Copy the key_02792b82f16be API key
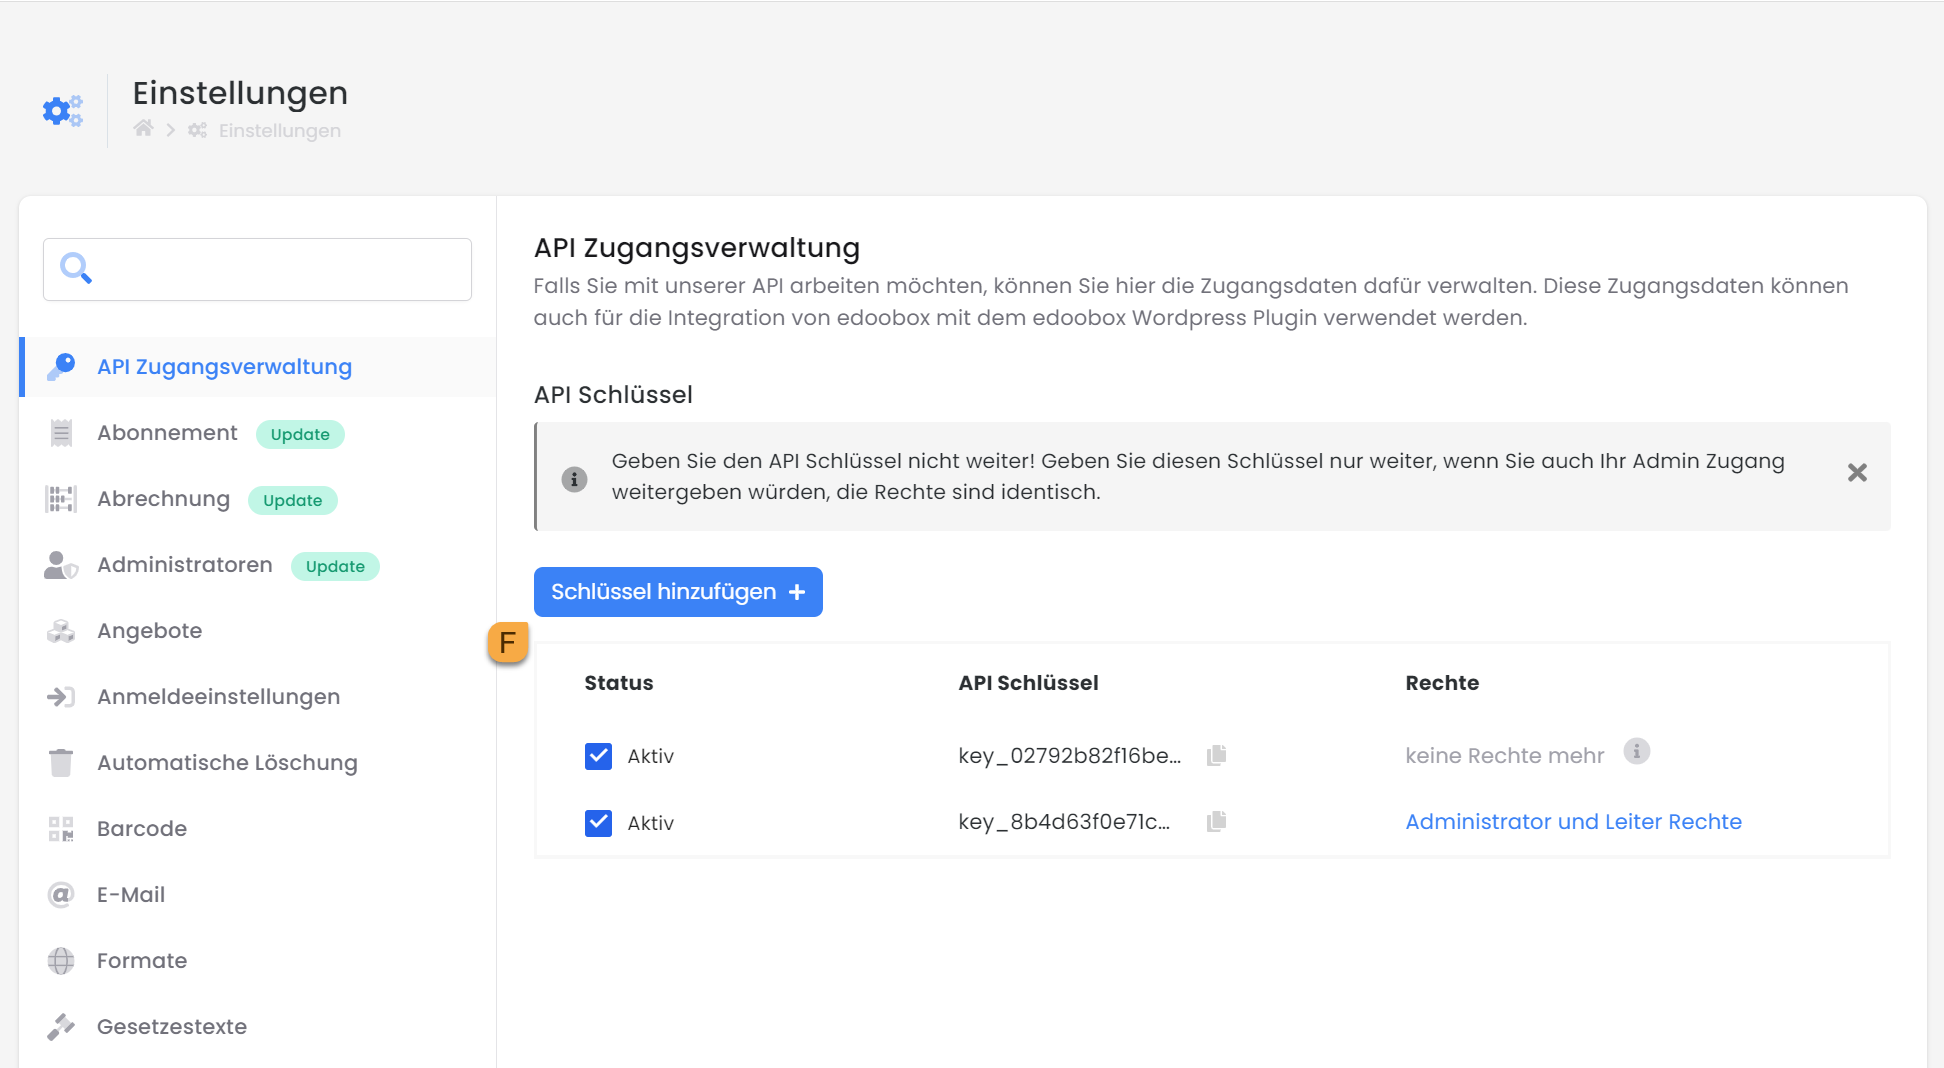1944x1068 pixels. coord(1216,755)
